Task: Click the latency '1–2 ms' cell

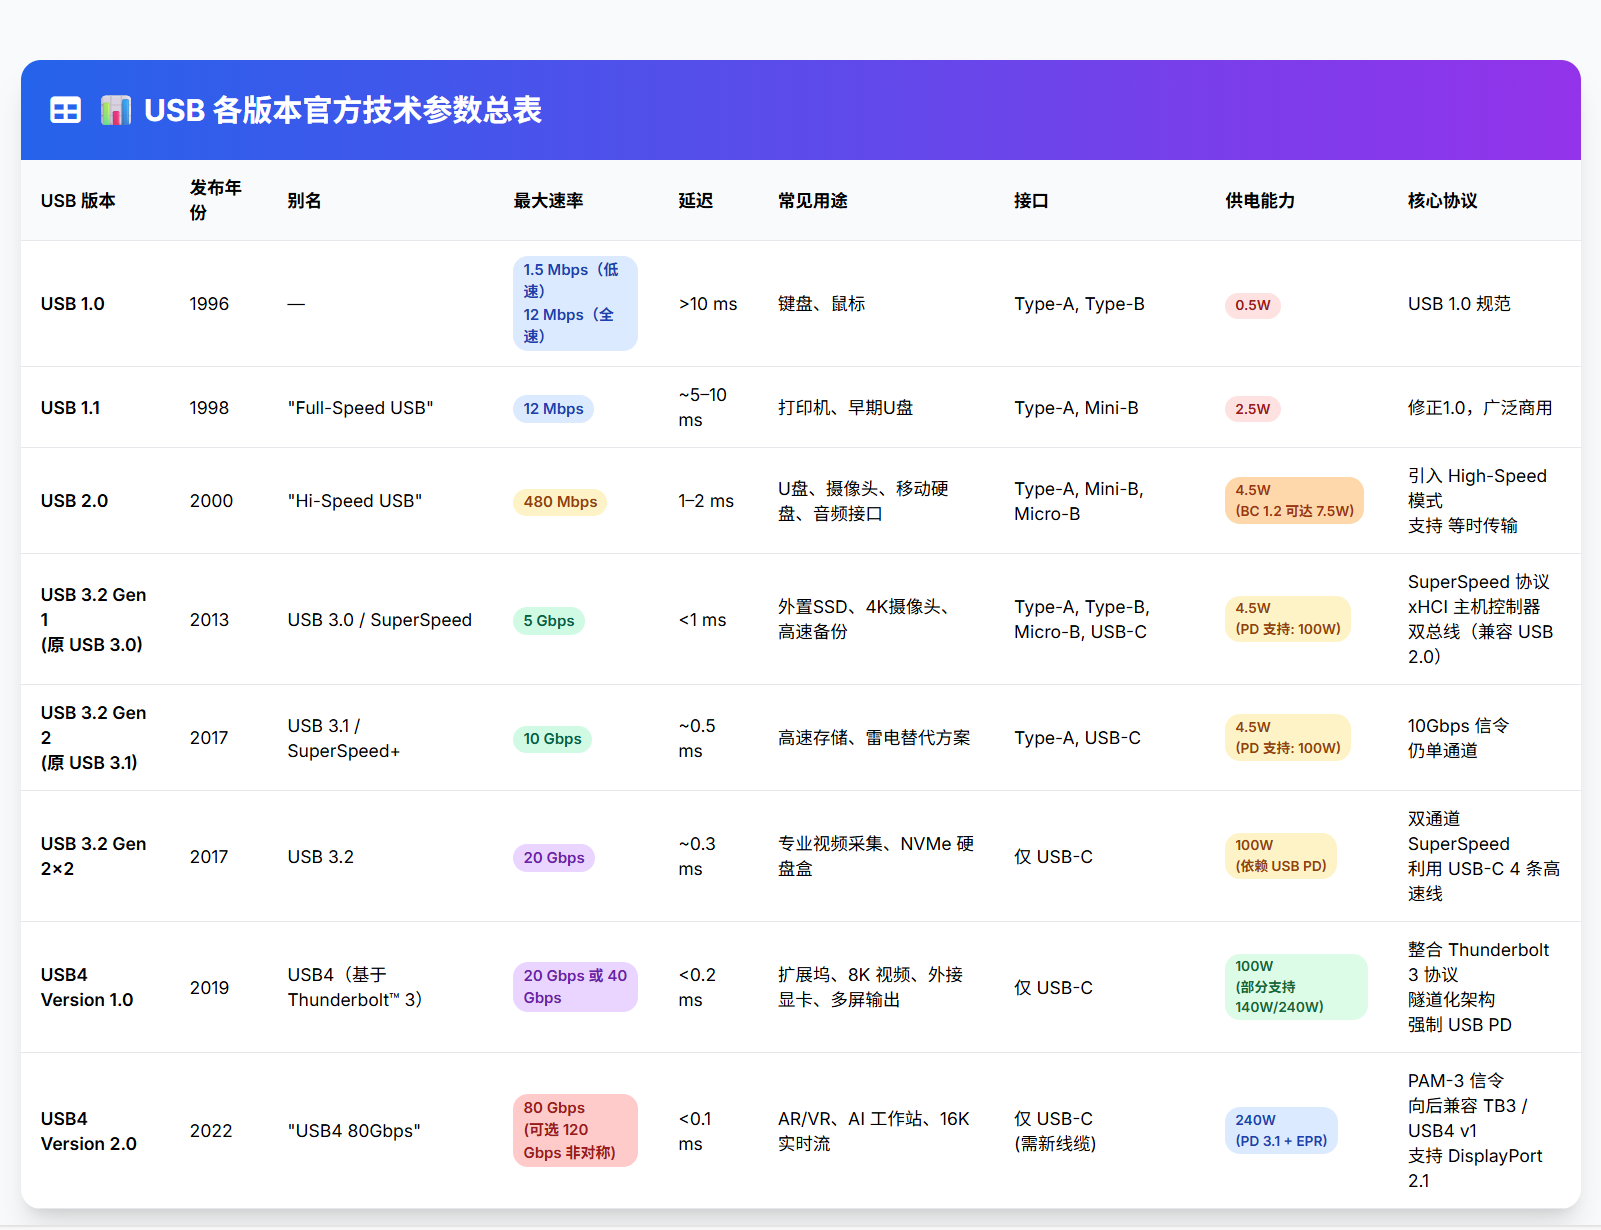Action: (x=706, y=501)
